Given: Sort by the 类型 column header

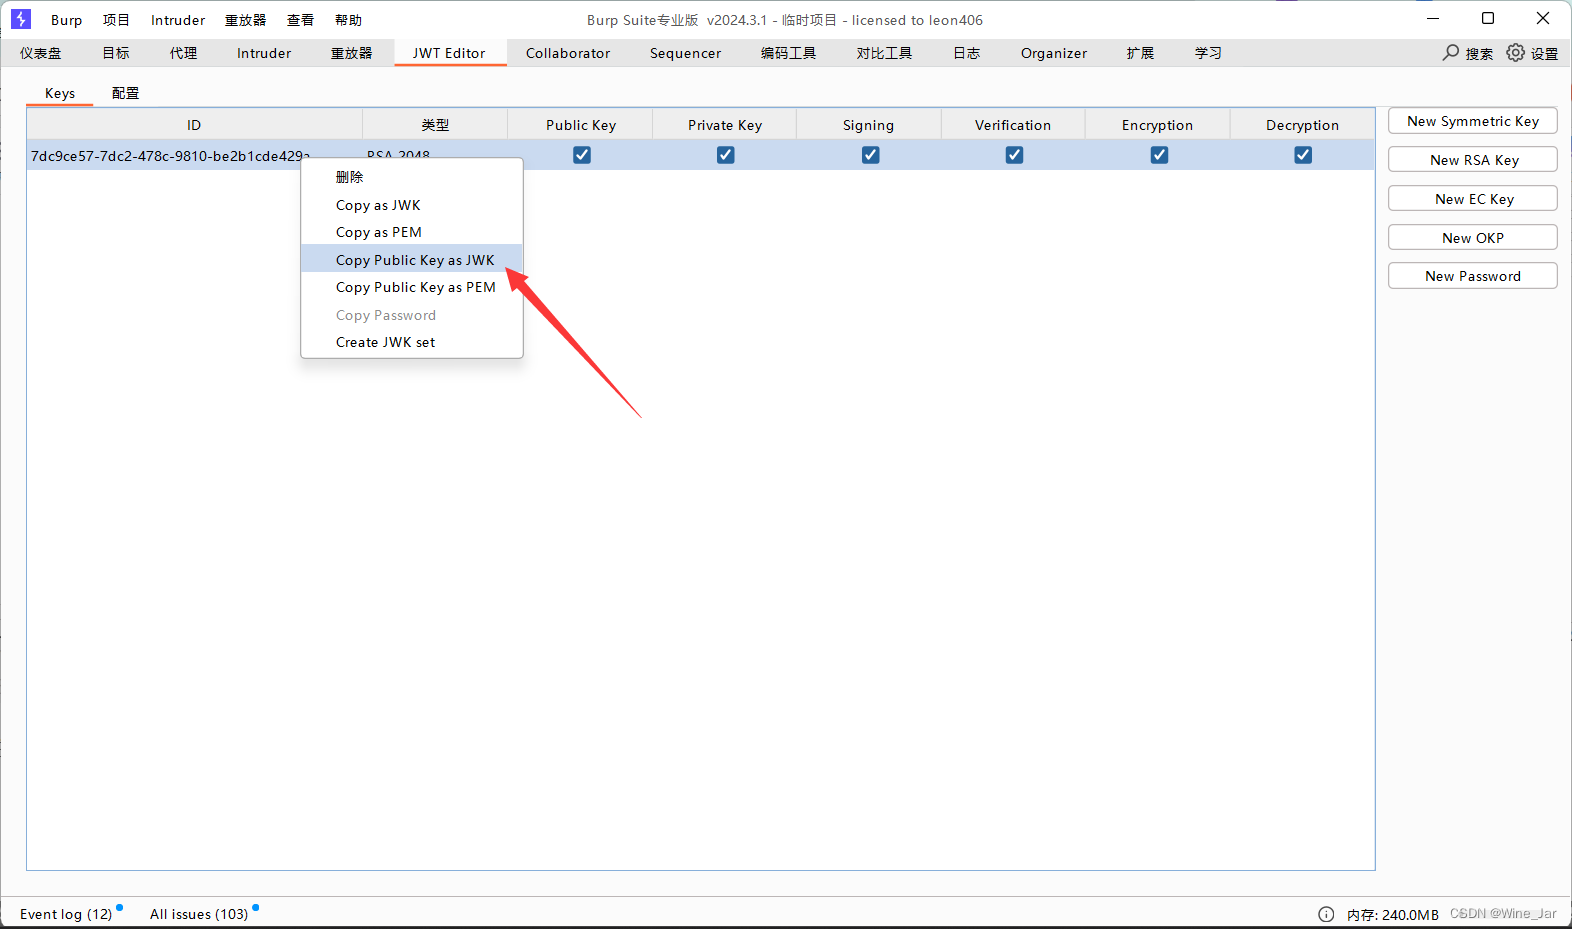Looking at the screenshot, I should tap(435, 125).
